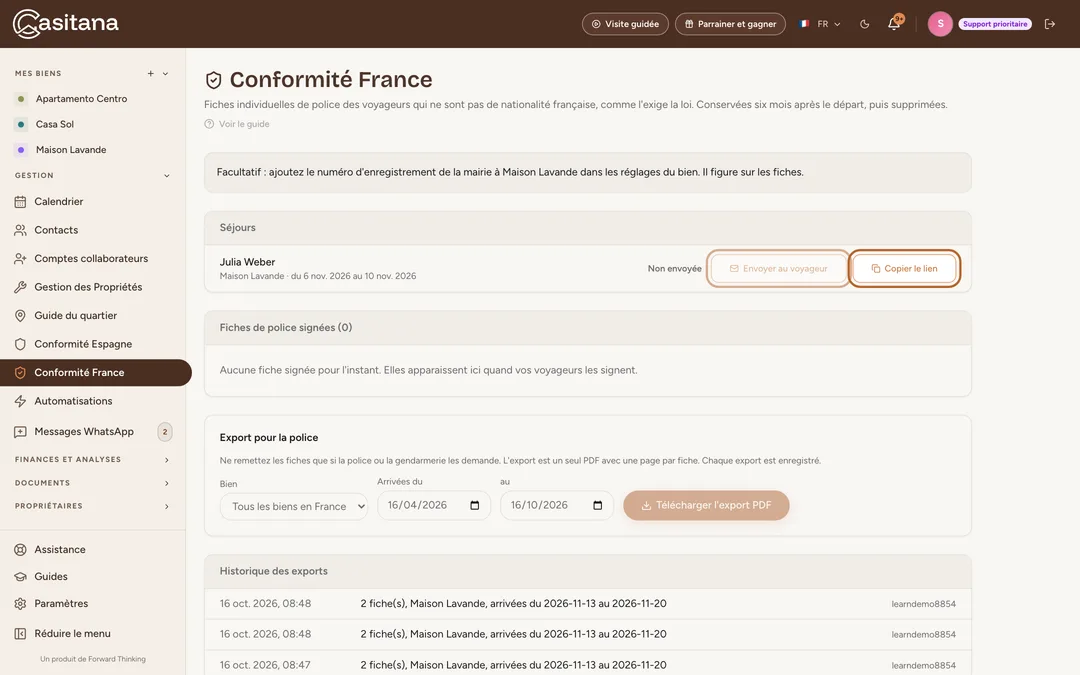Open Comptes collaborateurs

[x=93, y=258]
